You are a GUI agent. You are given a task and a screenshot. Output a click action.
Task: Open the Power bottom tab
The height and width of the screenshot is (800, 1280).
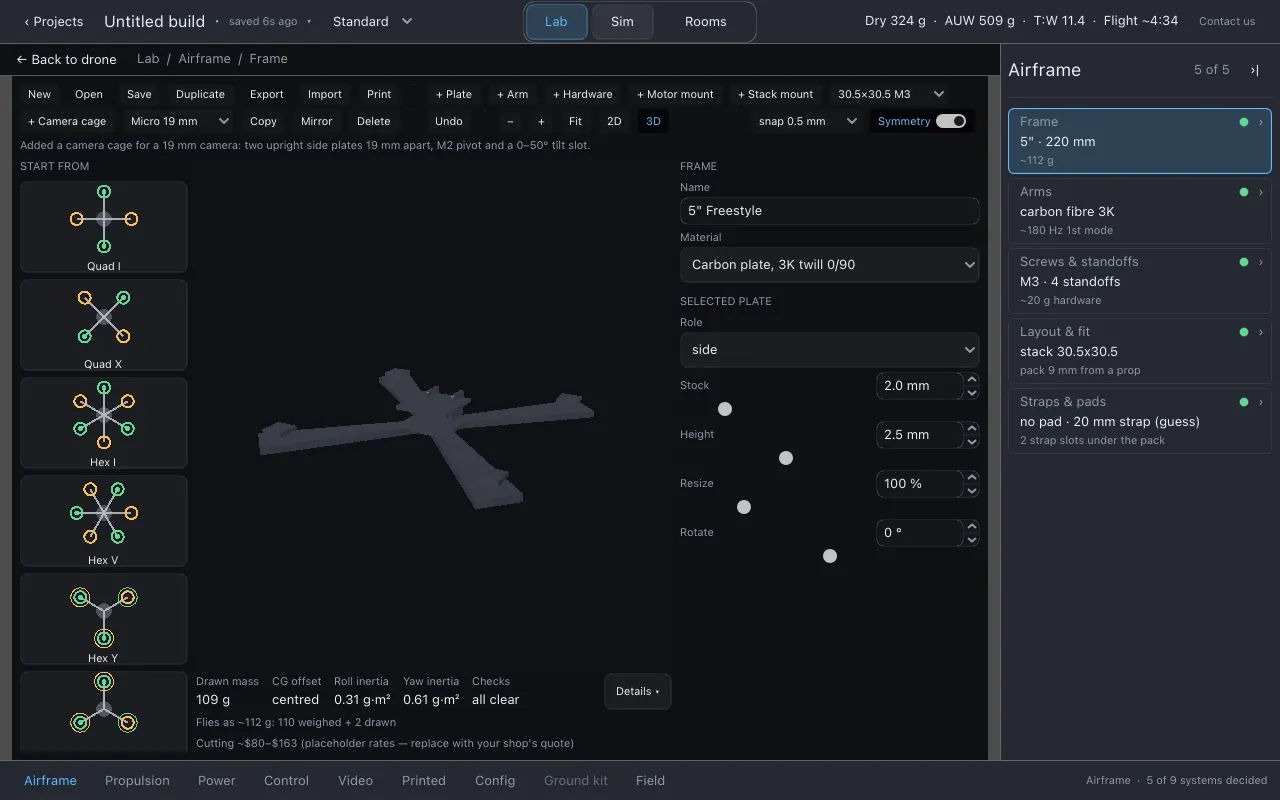point(217,780)
